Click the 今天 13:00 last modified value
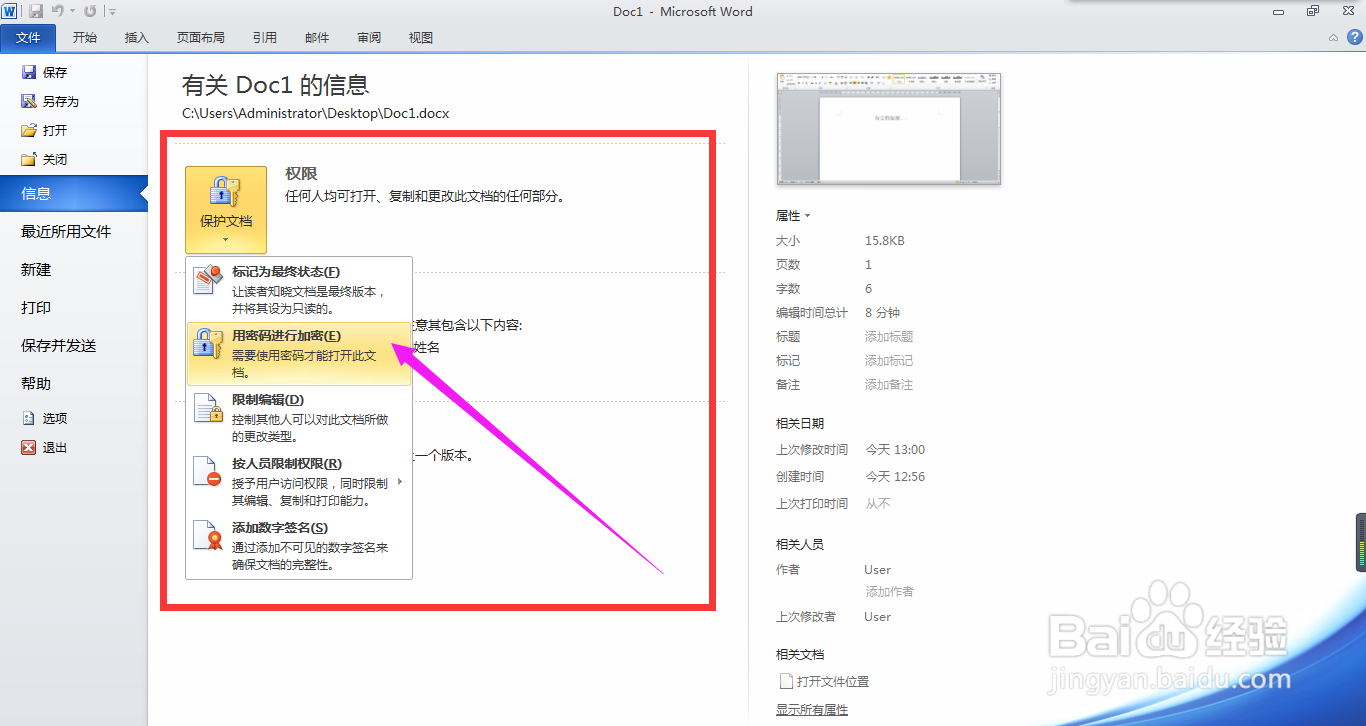 (x=895, y=450)
